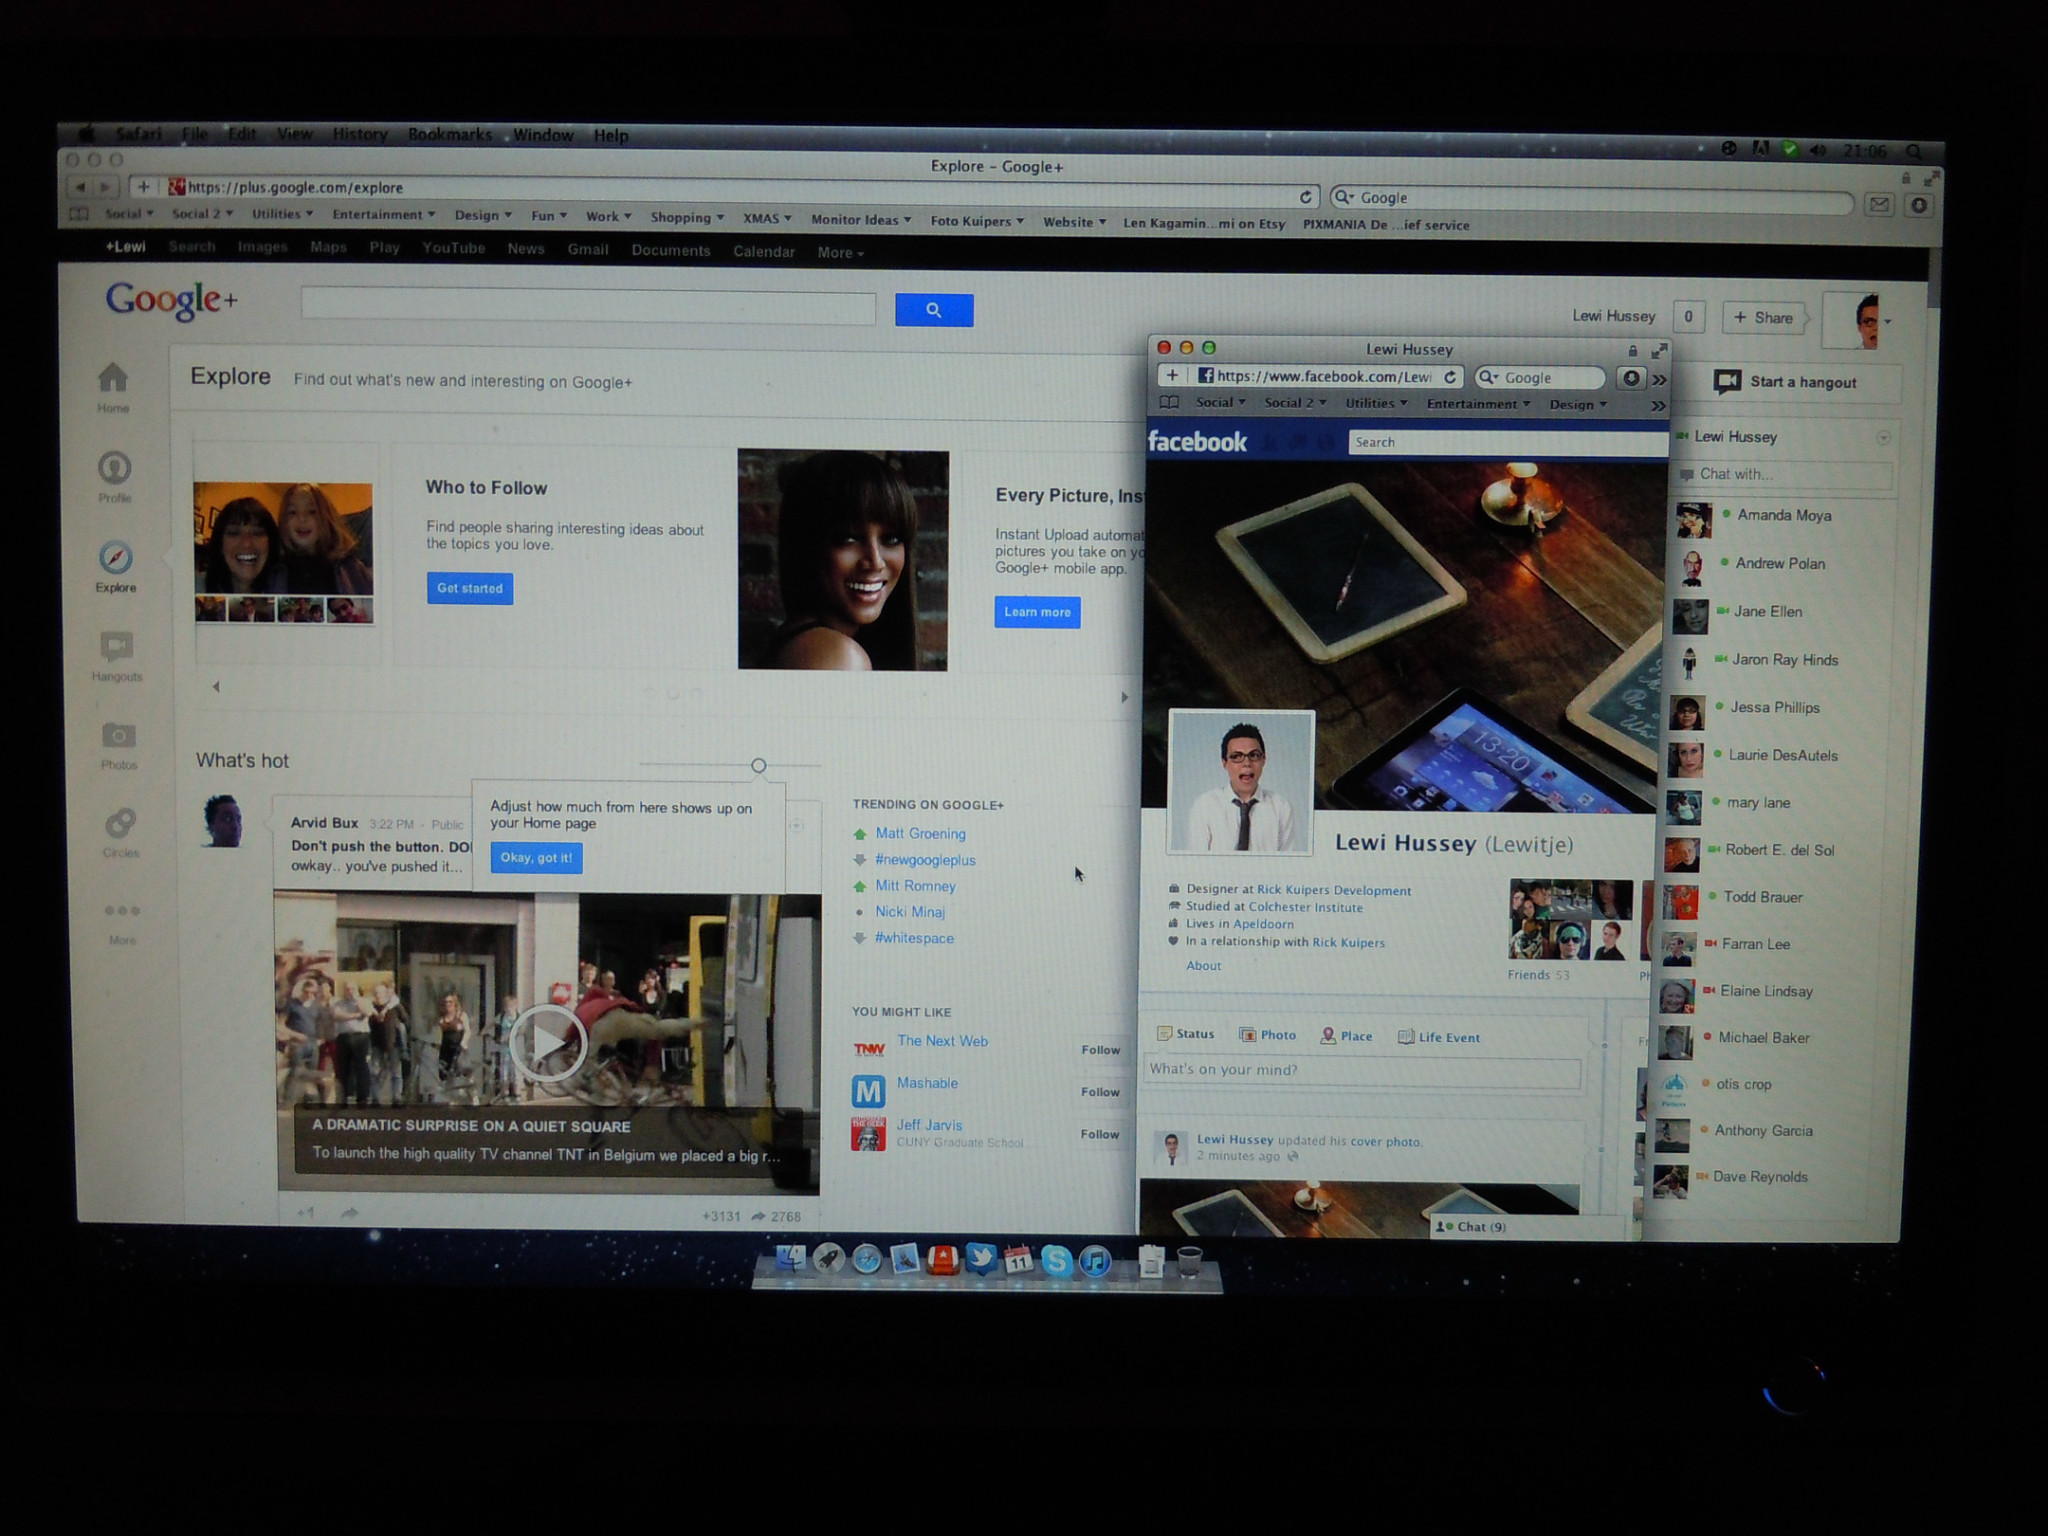Go to Gmail in the Google bar
This screenshot has width=2048, height=1536.
tap(588, 250)
